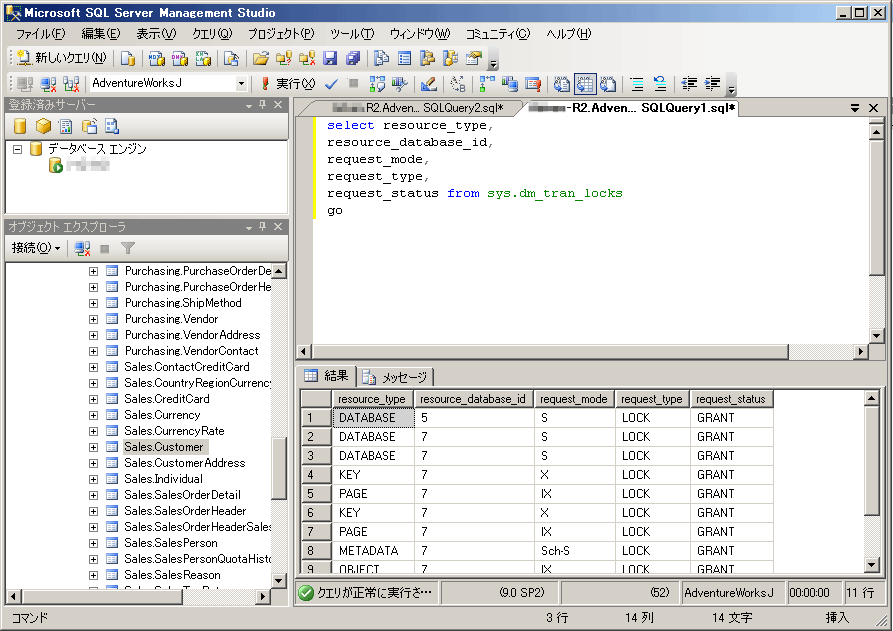Expand the Purchasing.Vendor table node

[x=93, y=319]
